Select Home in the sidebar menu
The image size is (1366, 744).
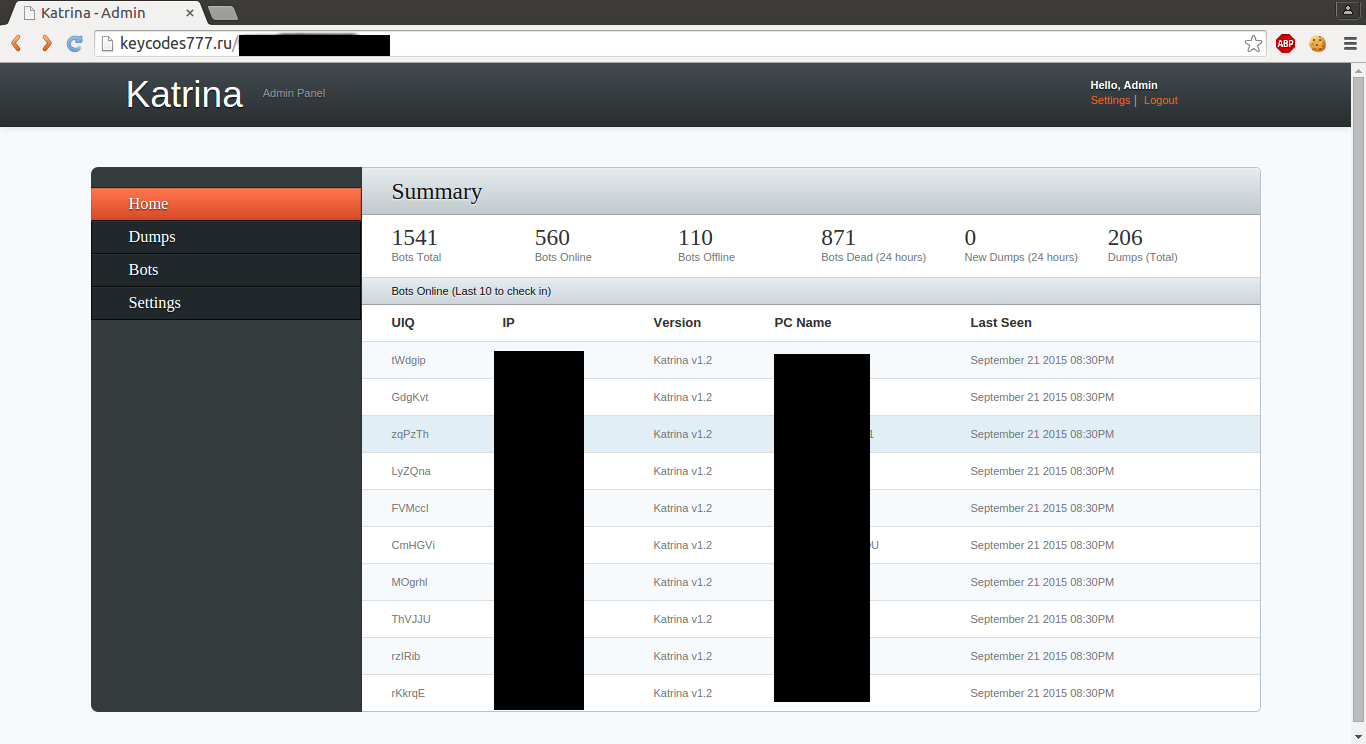coord(148,204)
